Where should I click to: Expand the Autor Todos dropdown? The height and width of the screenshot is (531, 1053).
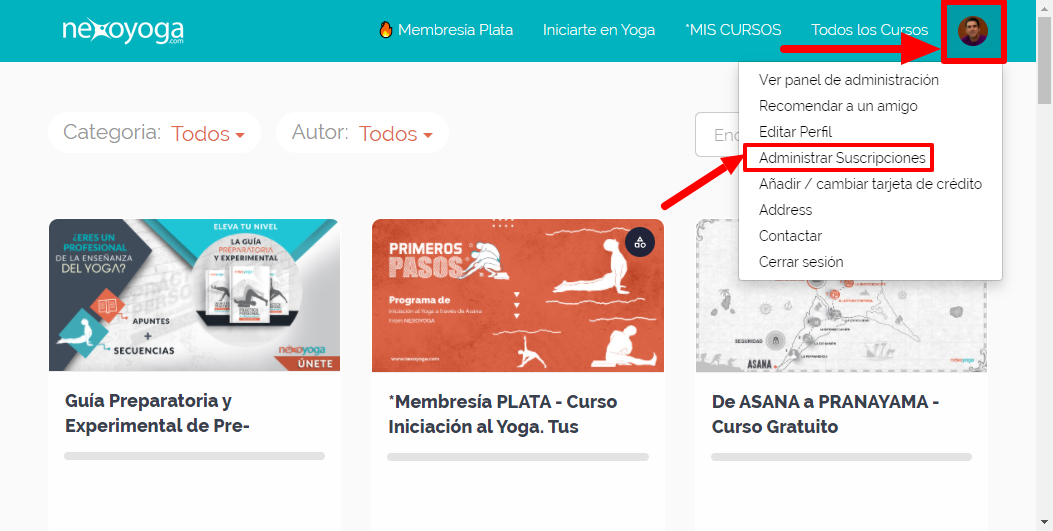pyautogui.click(x=396, y=134)
